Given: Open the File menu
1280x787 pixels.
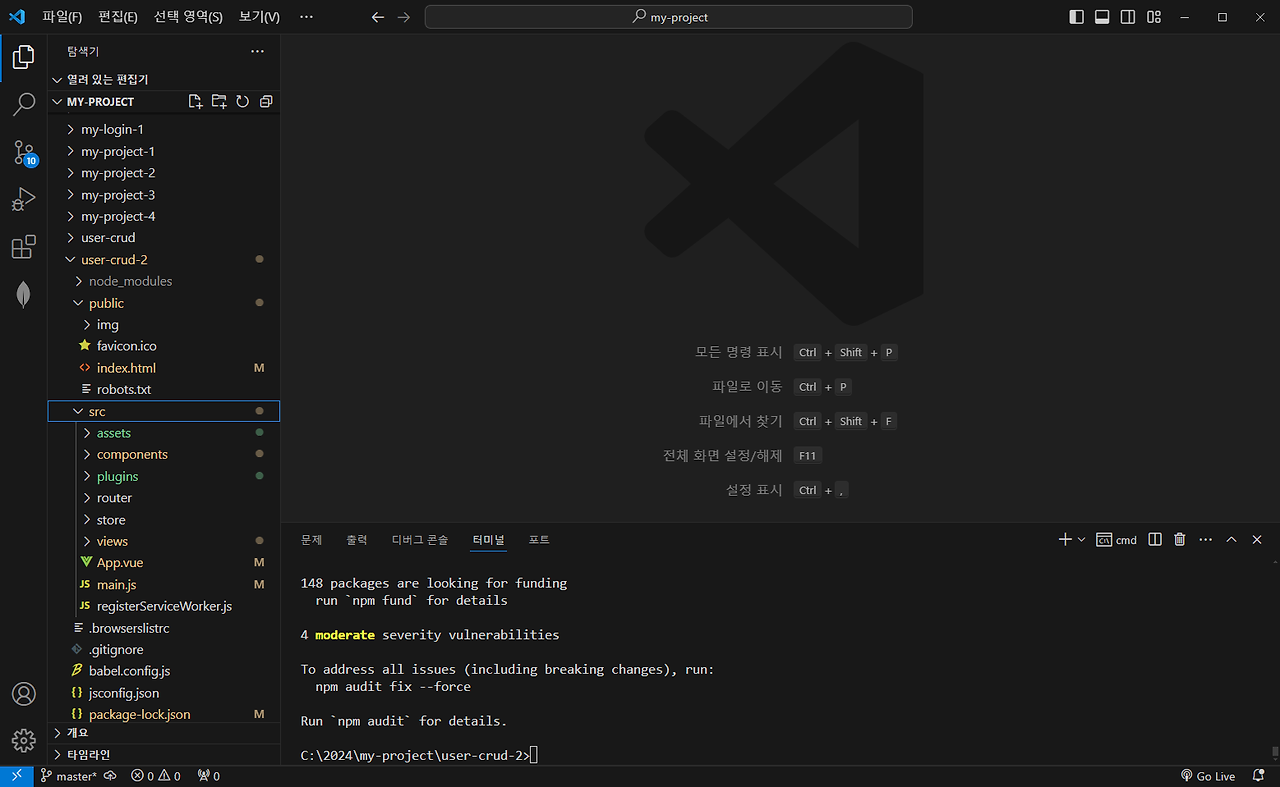Looking at the screenshot, I should 62,17.
